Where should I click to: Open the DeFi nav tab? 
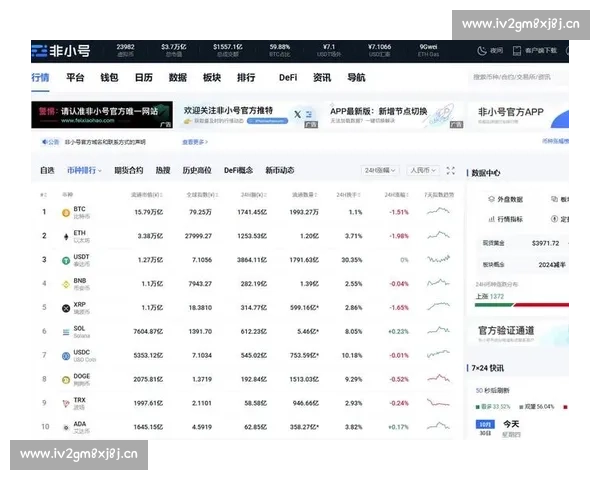[288, 78]
